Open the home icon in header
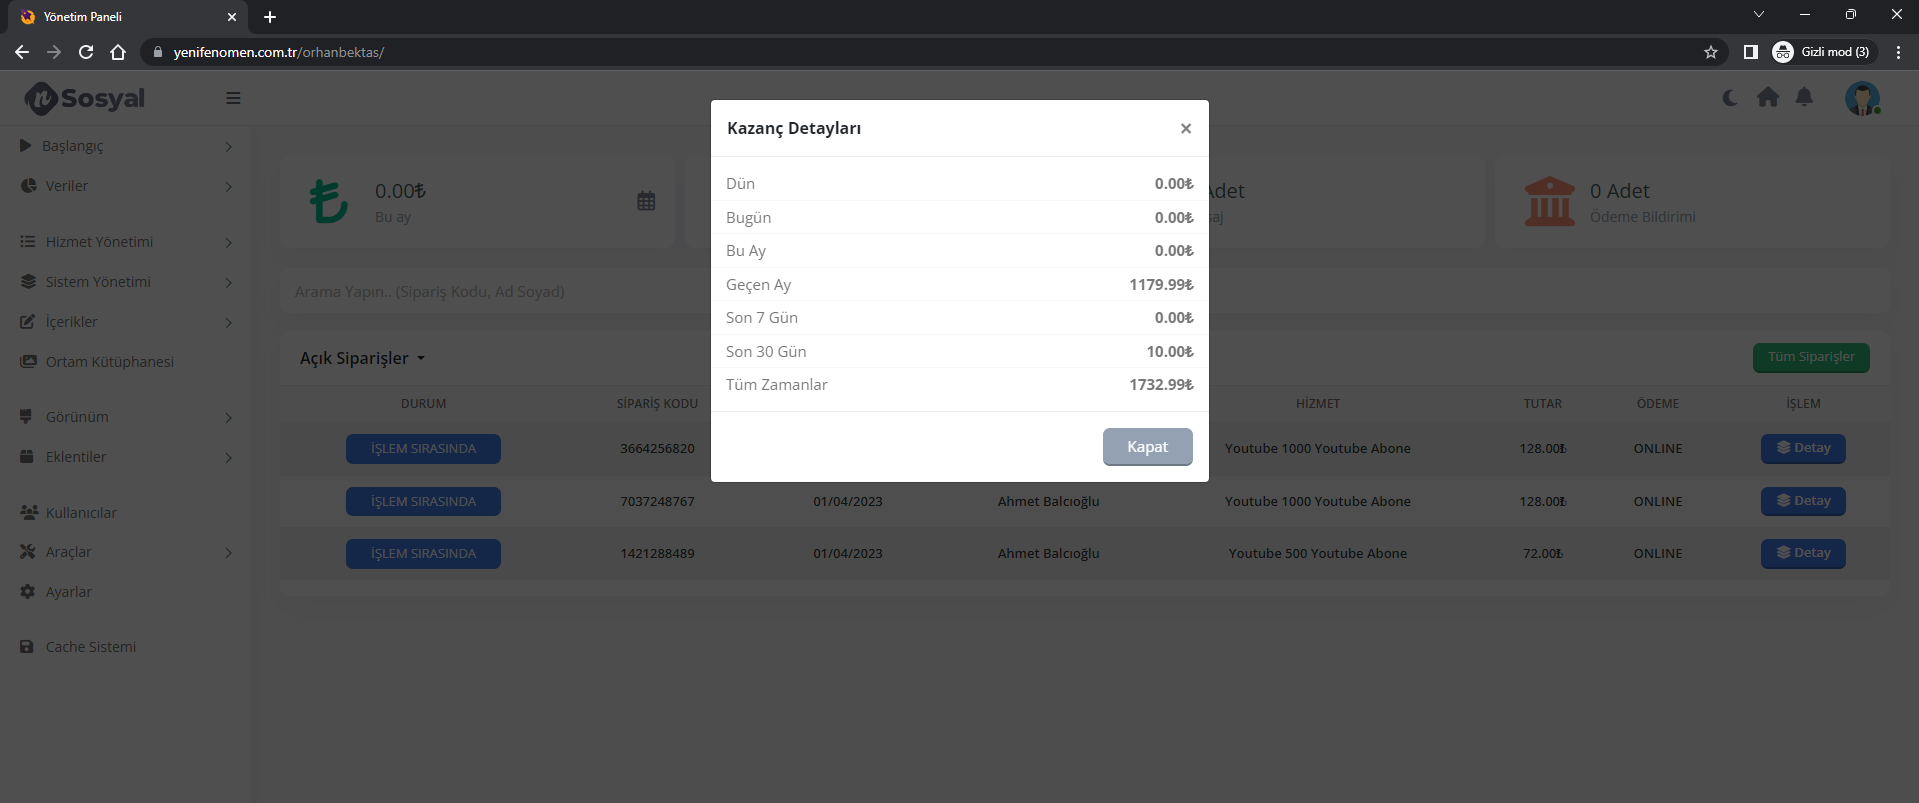Image resolution: width=1919 pixels, height=803 pixels. [1768, 97]
